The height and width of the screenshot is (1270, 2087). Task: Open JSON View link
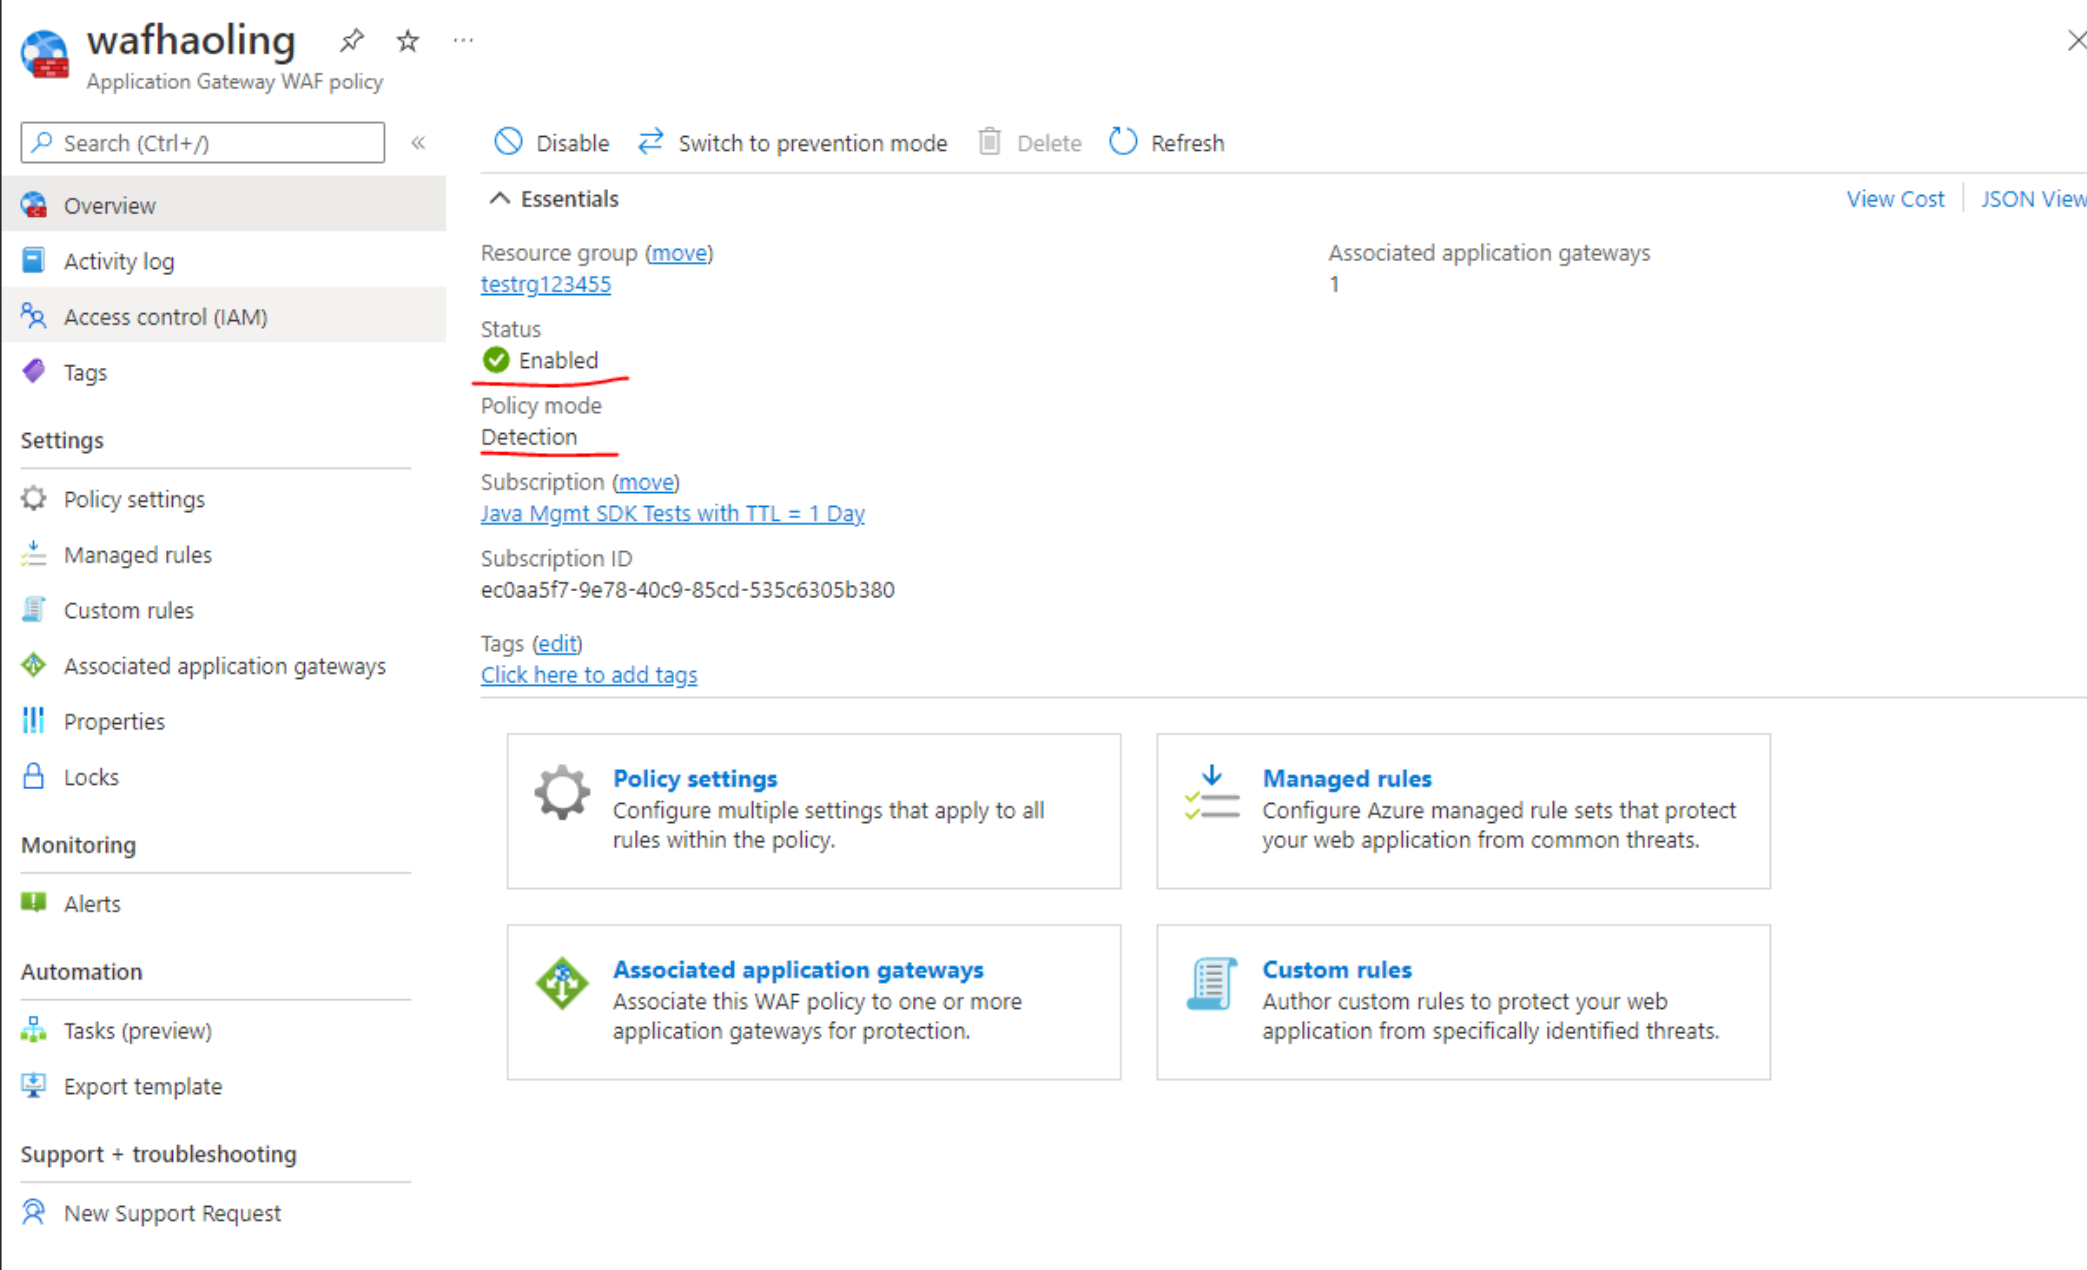pos(2032,199)
